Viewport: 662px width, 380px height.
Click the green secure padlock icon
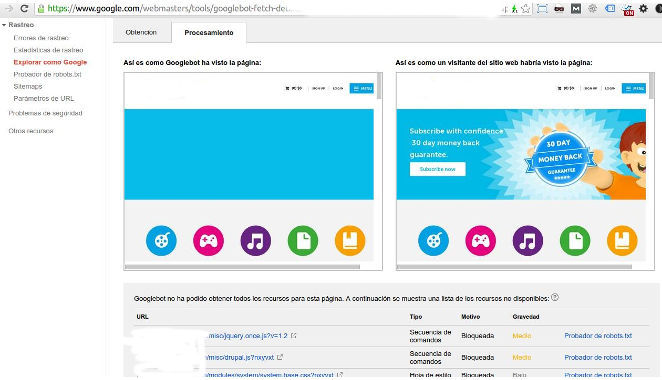coord(41,8)
